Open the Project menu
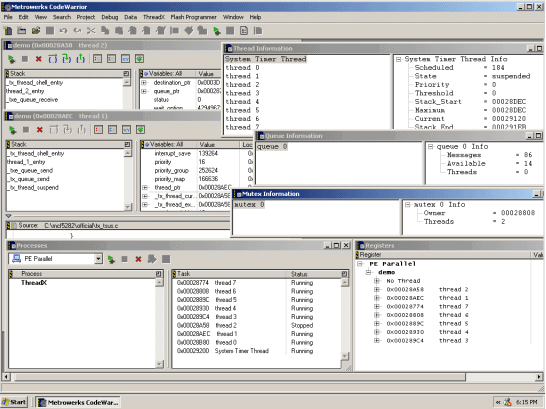The image size is (546, 409). [x=86, y=17]
